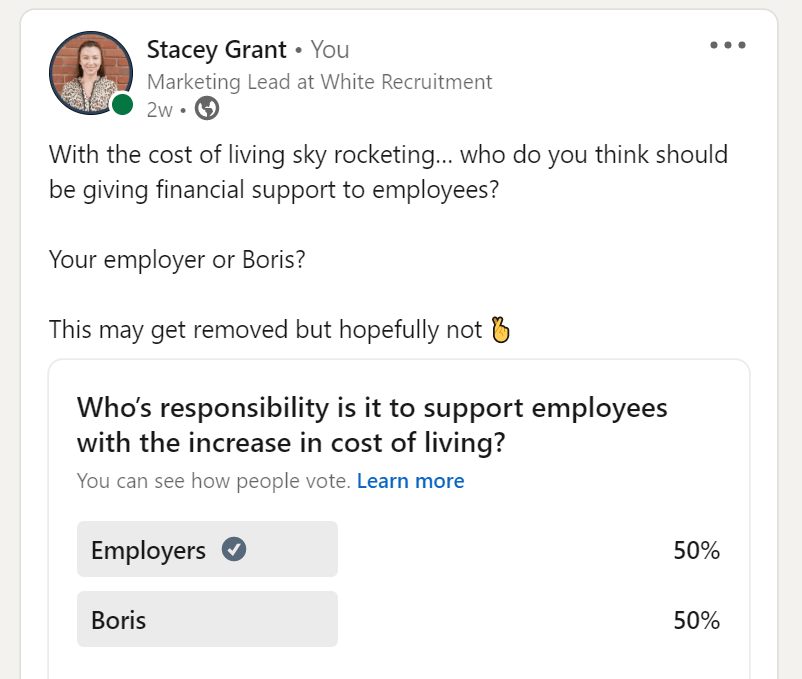Click the "Your employer or Boris?" line
This screenshot has height=679, width=802.
pyautogui.click(x=177, y=260)
